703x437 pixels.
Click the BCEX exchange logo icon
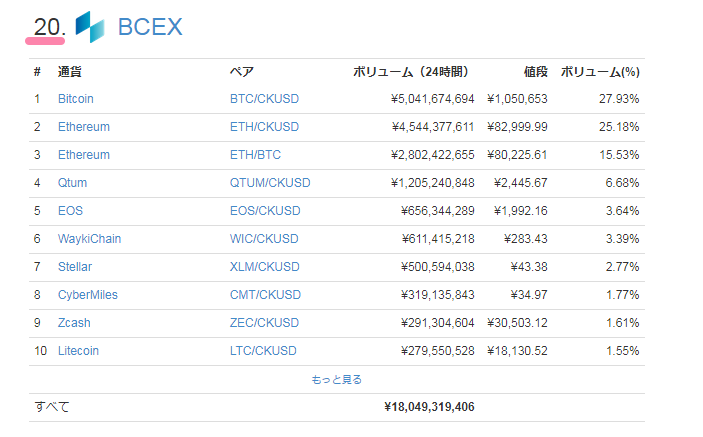point(90,27)
